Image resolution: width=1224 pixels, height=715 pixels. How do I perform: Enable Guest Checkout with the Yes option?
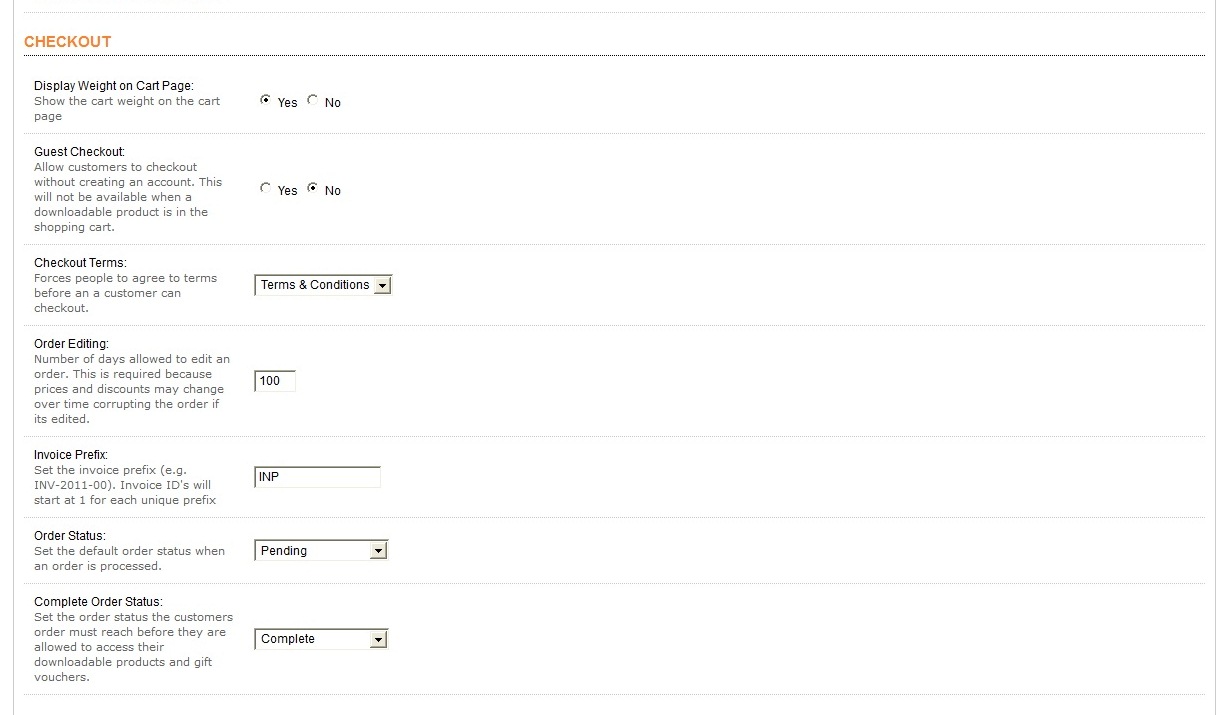click(265, 188)
